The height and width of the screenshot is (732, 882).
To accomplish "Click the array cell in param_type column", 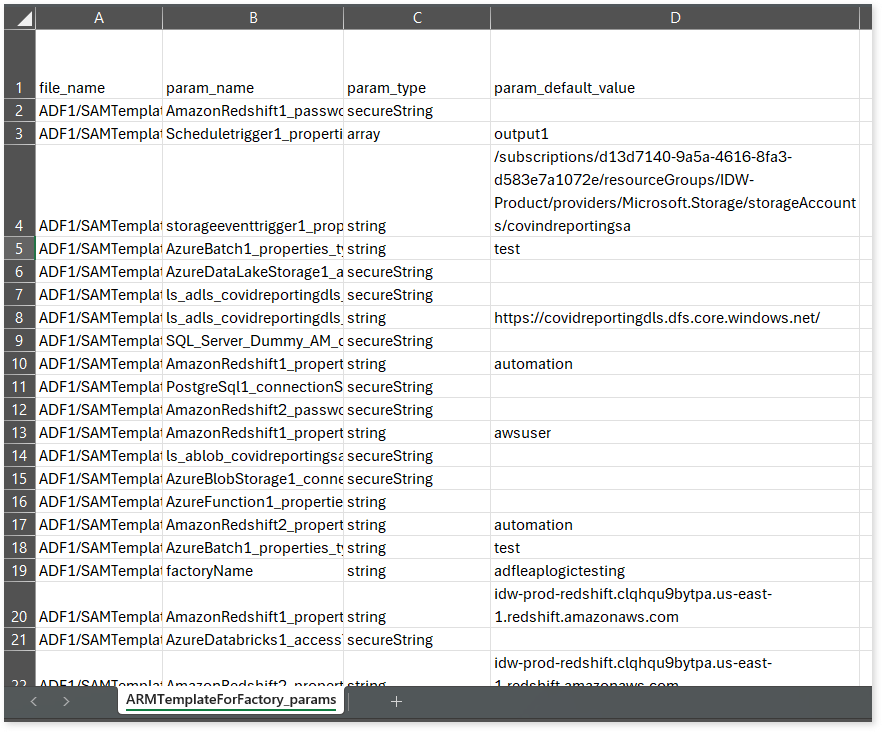I will coord(417,134).
